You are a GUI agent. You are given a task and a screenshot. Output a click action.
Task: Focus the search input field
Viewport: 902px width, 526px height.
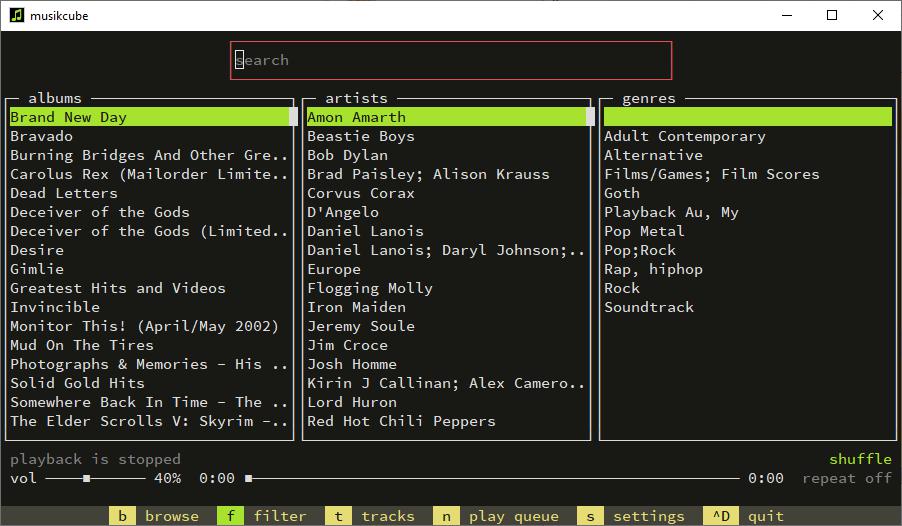[x=451, y=60]
